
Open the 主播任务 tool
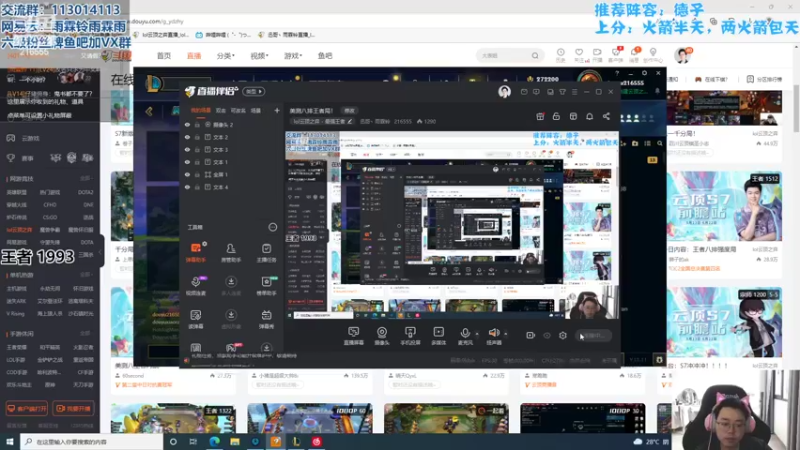pyautogui.click(x=266, y=253)
